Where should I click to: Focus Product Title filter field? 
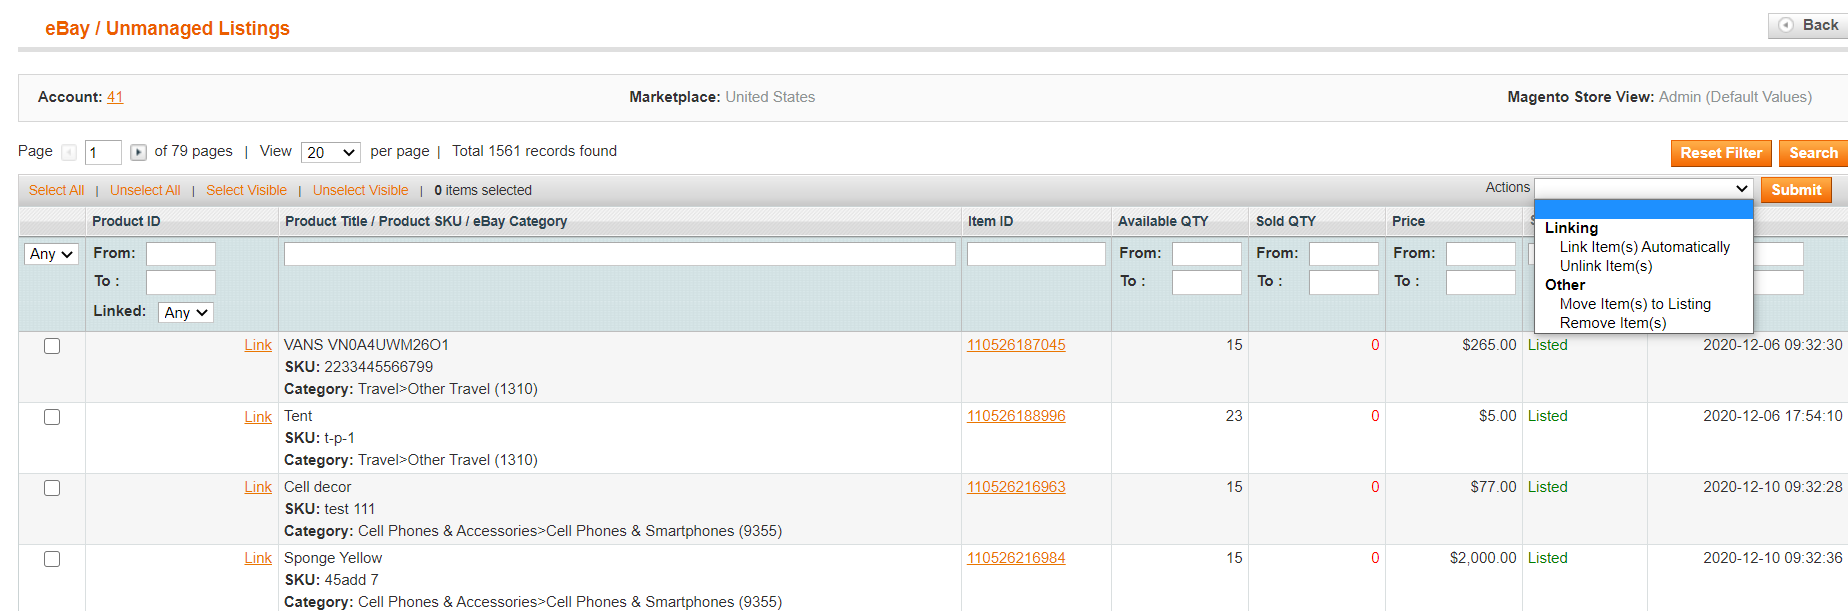click(x=620, y=254)
